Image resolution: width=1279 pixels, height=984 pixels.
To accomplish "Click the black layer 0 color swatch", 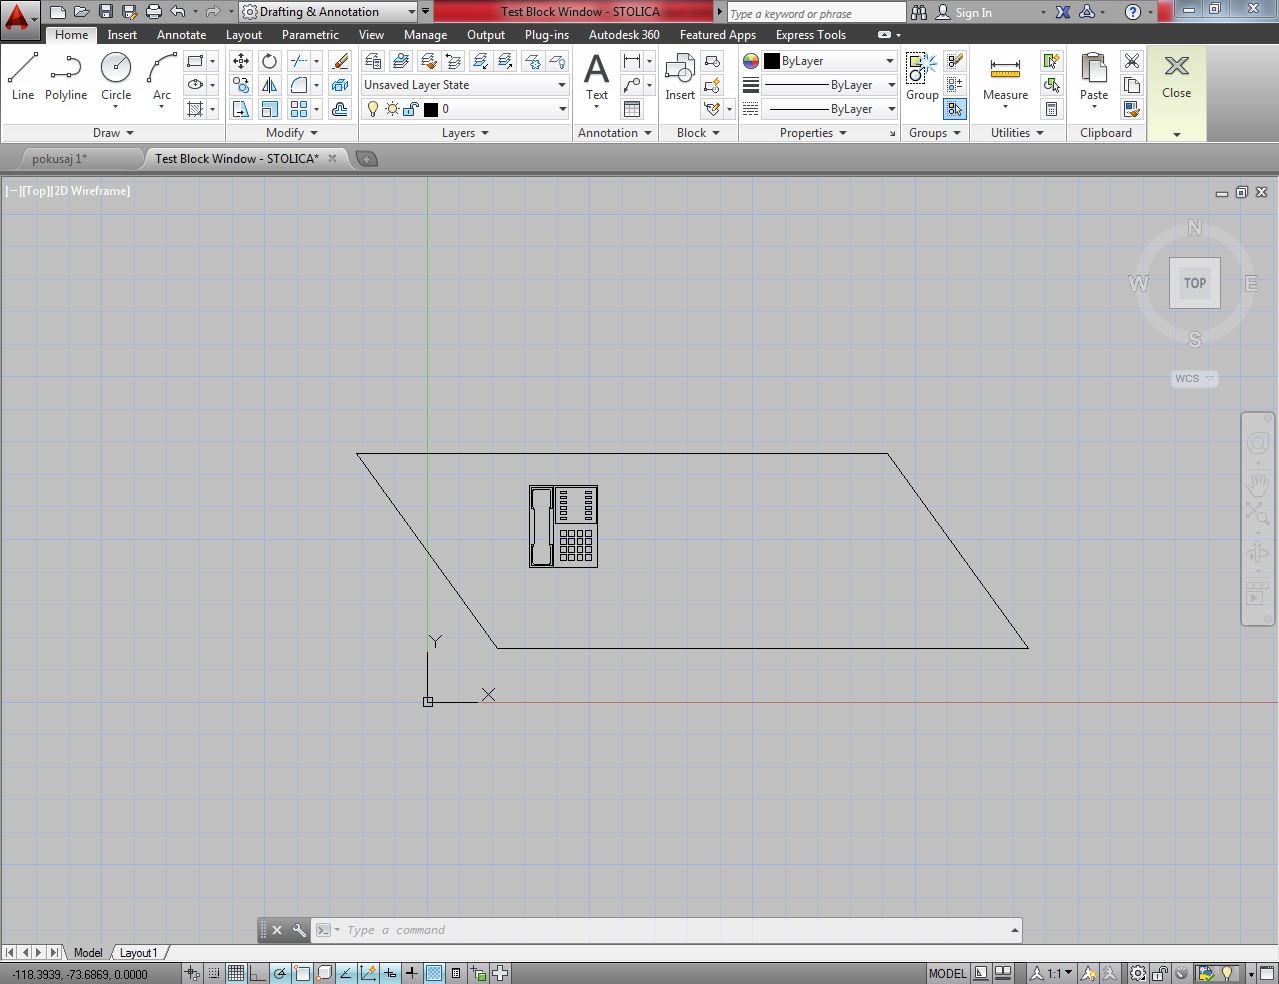I will [x=431, y=109].
